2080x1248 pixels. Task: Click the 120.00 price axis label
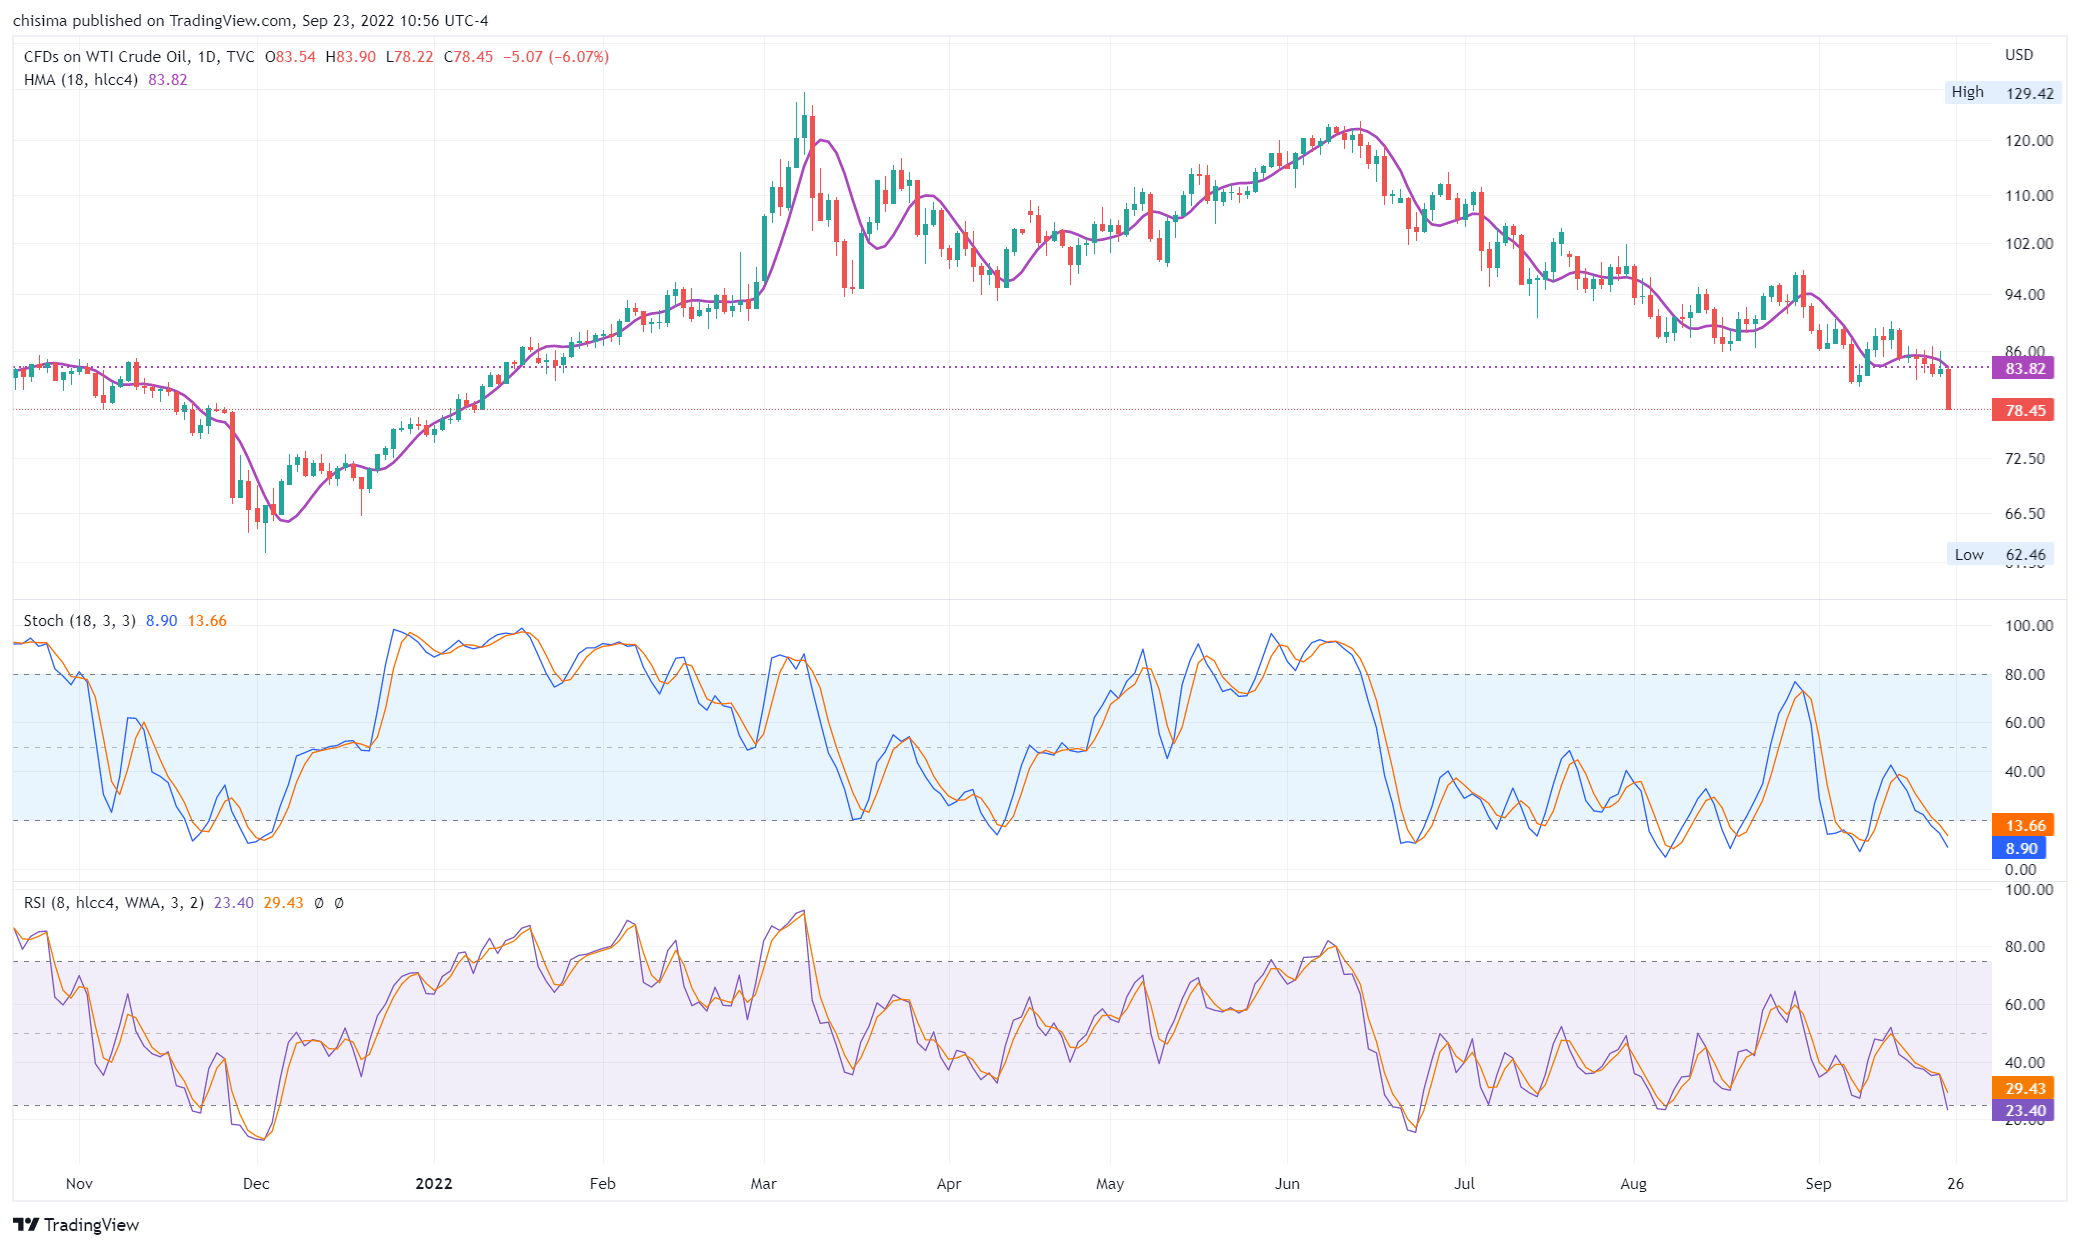2029,141
